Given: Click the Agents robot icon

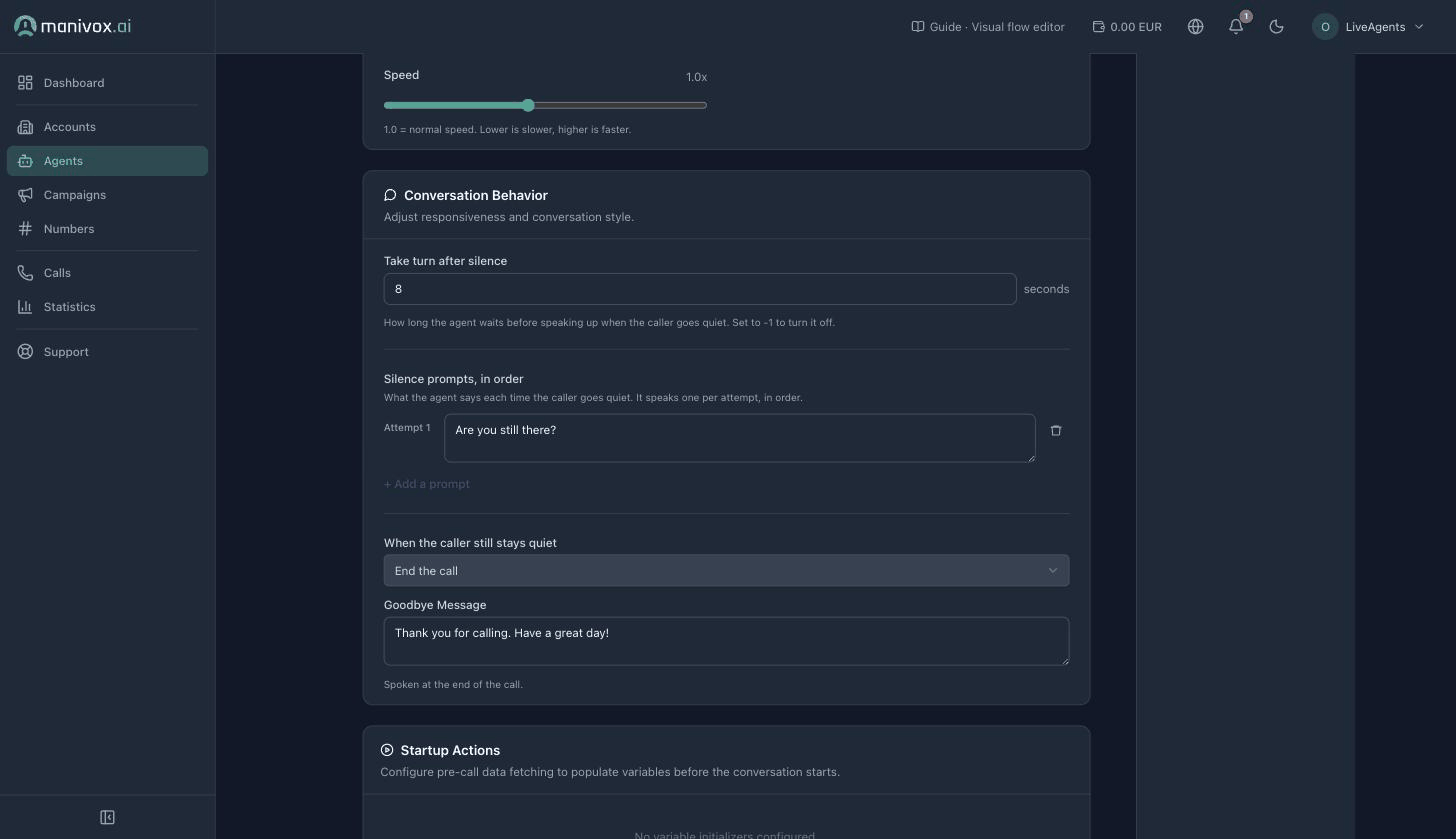Looking at the screenshot, I should click(25, 161).
